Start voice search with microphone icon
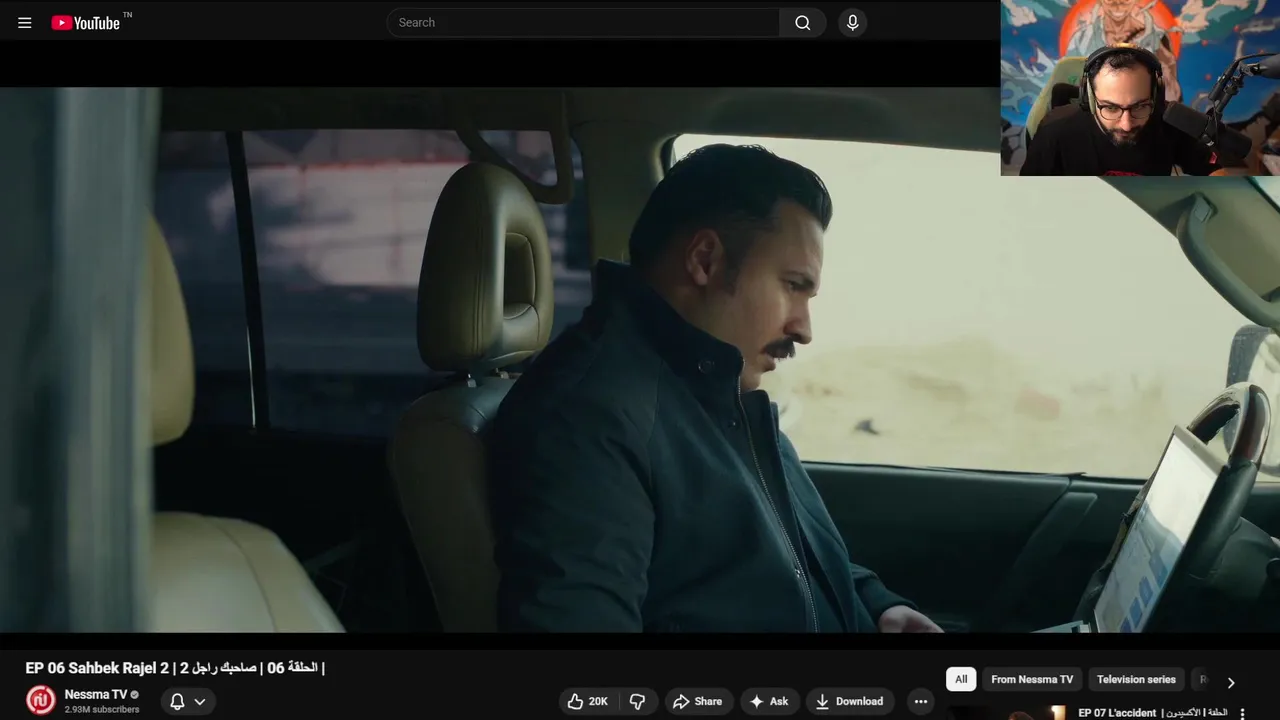The width and height of the screenshot is (1280, 720). [x=852, y=23]
